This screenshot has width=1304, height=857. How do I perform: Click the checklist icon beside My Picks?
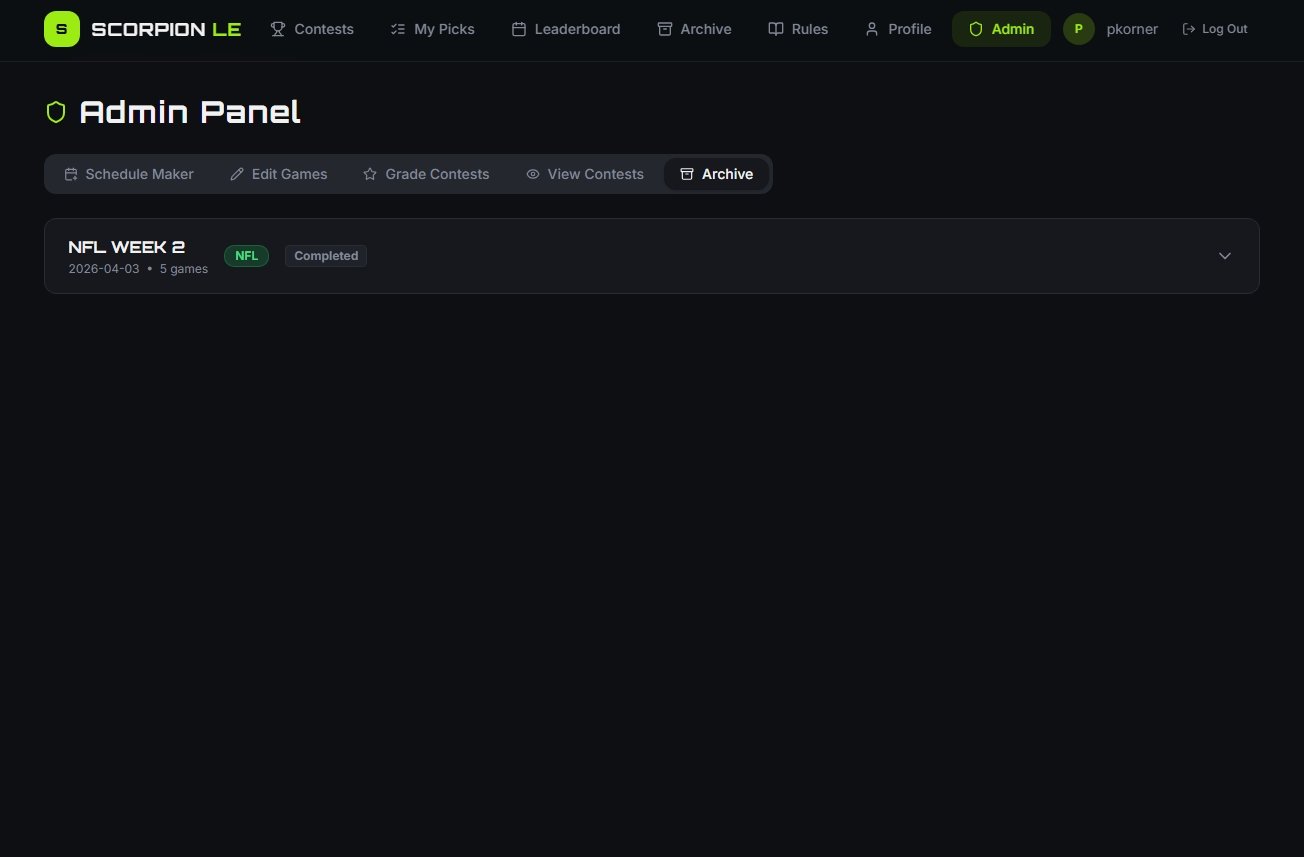pos(398,29)
